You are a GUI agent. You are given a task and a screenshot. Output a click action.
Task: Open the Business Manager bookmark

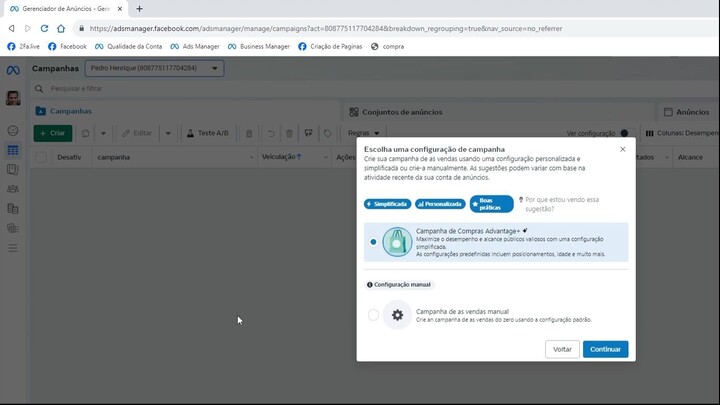click(x=259, y=46)
